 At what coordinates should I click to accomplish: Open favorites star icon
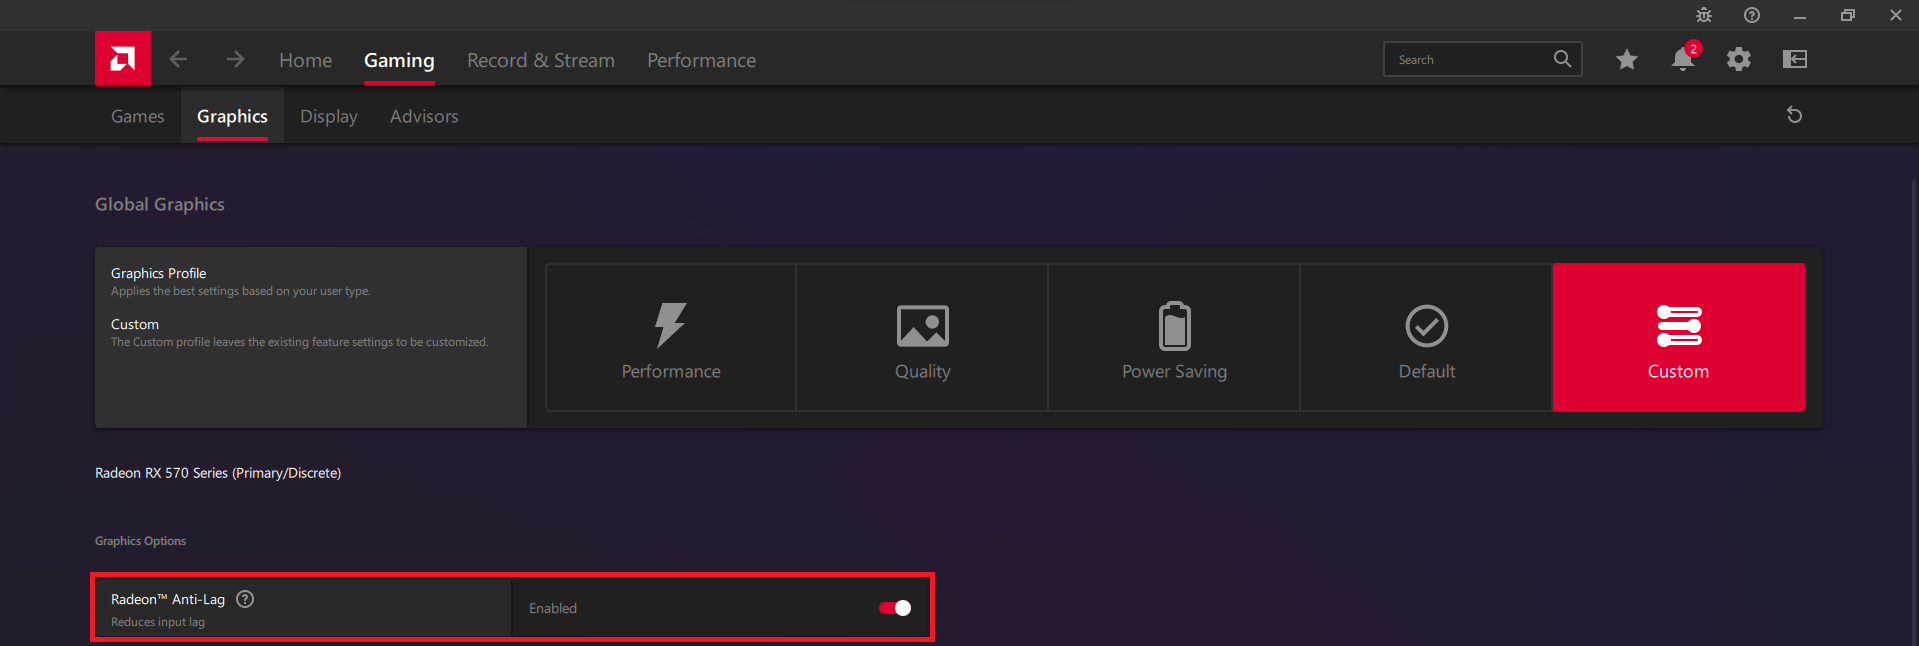coord(1627,59)
